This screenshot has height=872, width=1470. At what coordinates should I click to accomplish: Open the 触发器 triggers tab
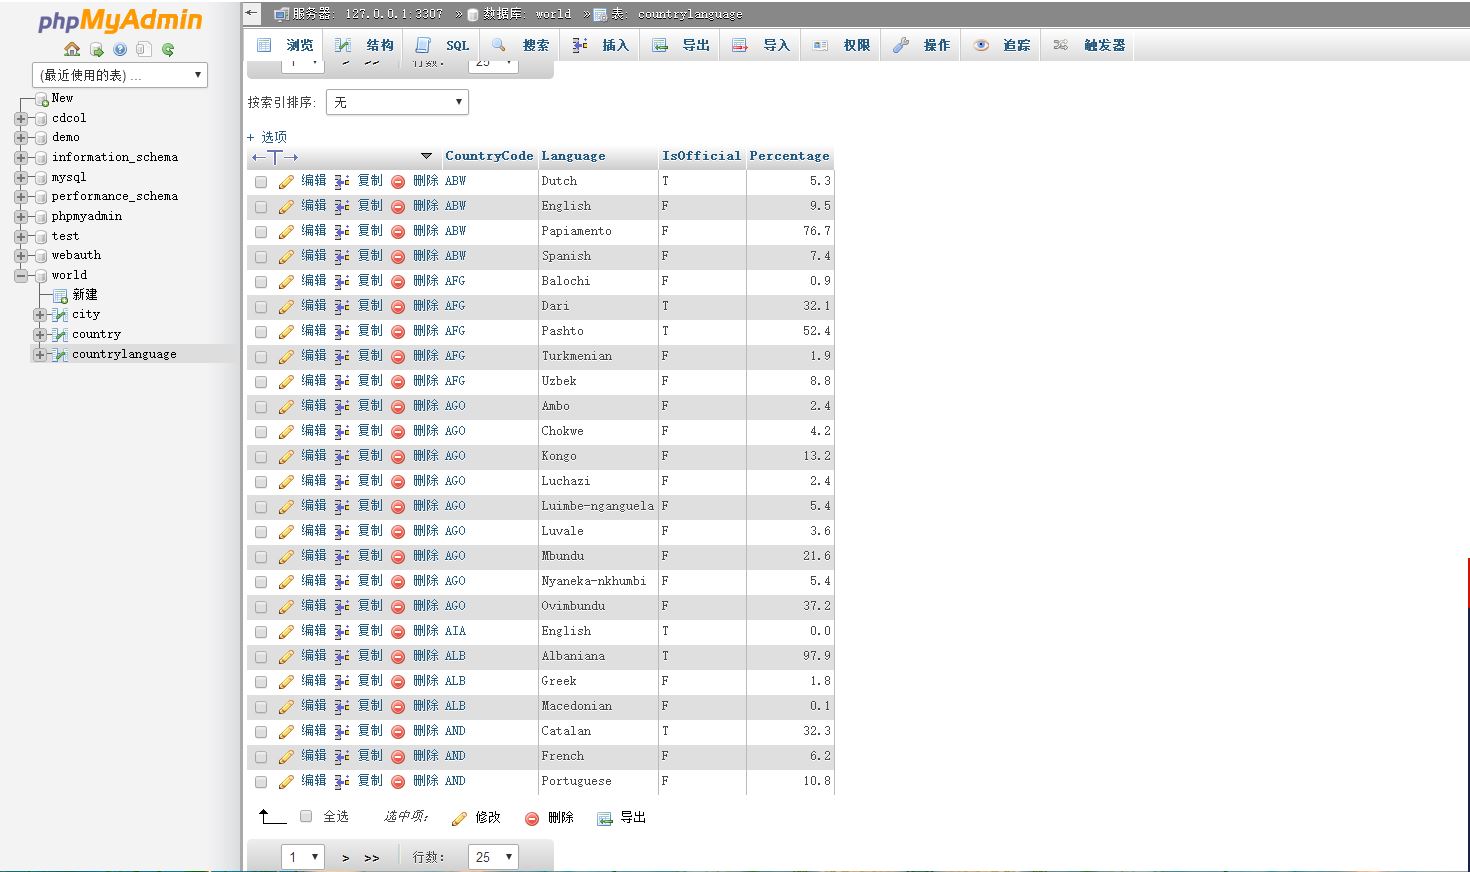1089,45
